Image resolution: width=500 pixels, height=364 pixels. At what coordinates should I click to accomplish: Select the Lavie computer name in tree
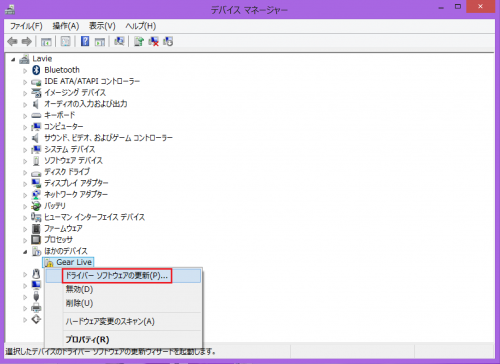pos(42,59)
